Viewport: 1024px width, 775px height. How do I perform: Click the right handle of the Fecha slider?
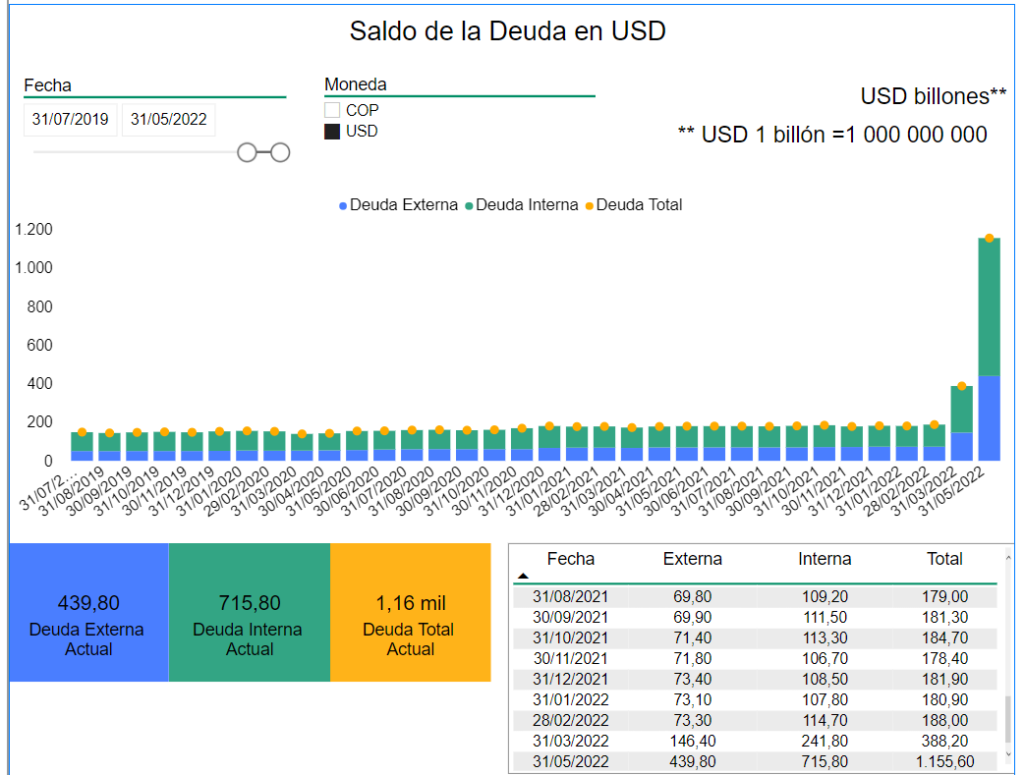tap(280, 152)
